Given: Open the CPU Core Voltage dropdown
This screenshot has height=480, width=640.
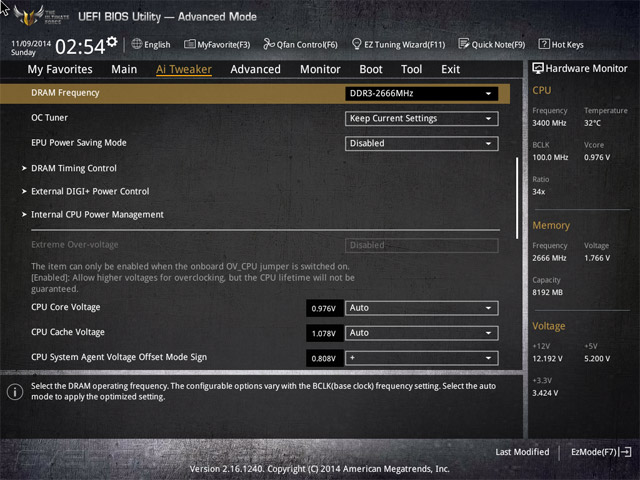Looking at the screenshot, I should tap(422, 308).
